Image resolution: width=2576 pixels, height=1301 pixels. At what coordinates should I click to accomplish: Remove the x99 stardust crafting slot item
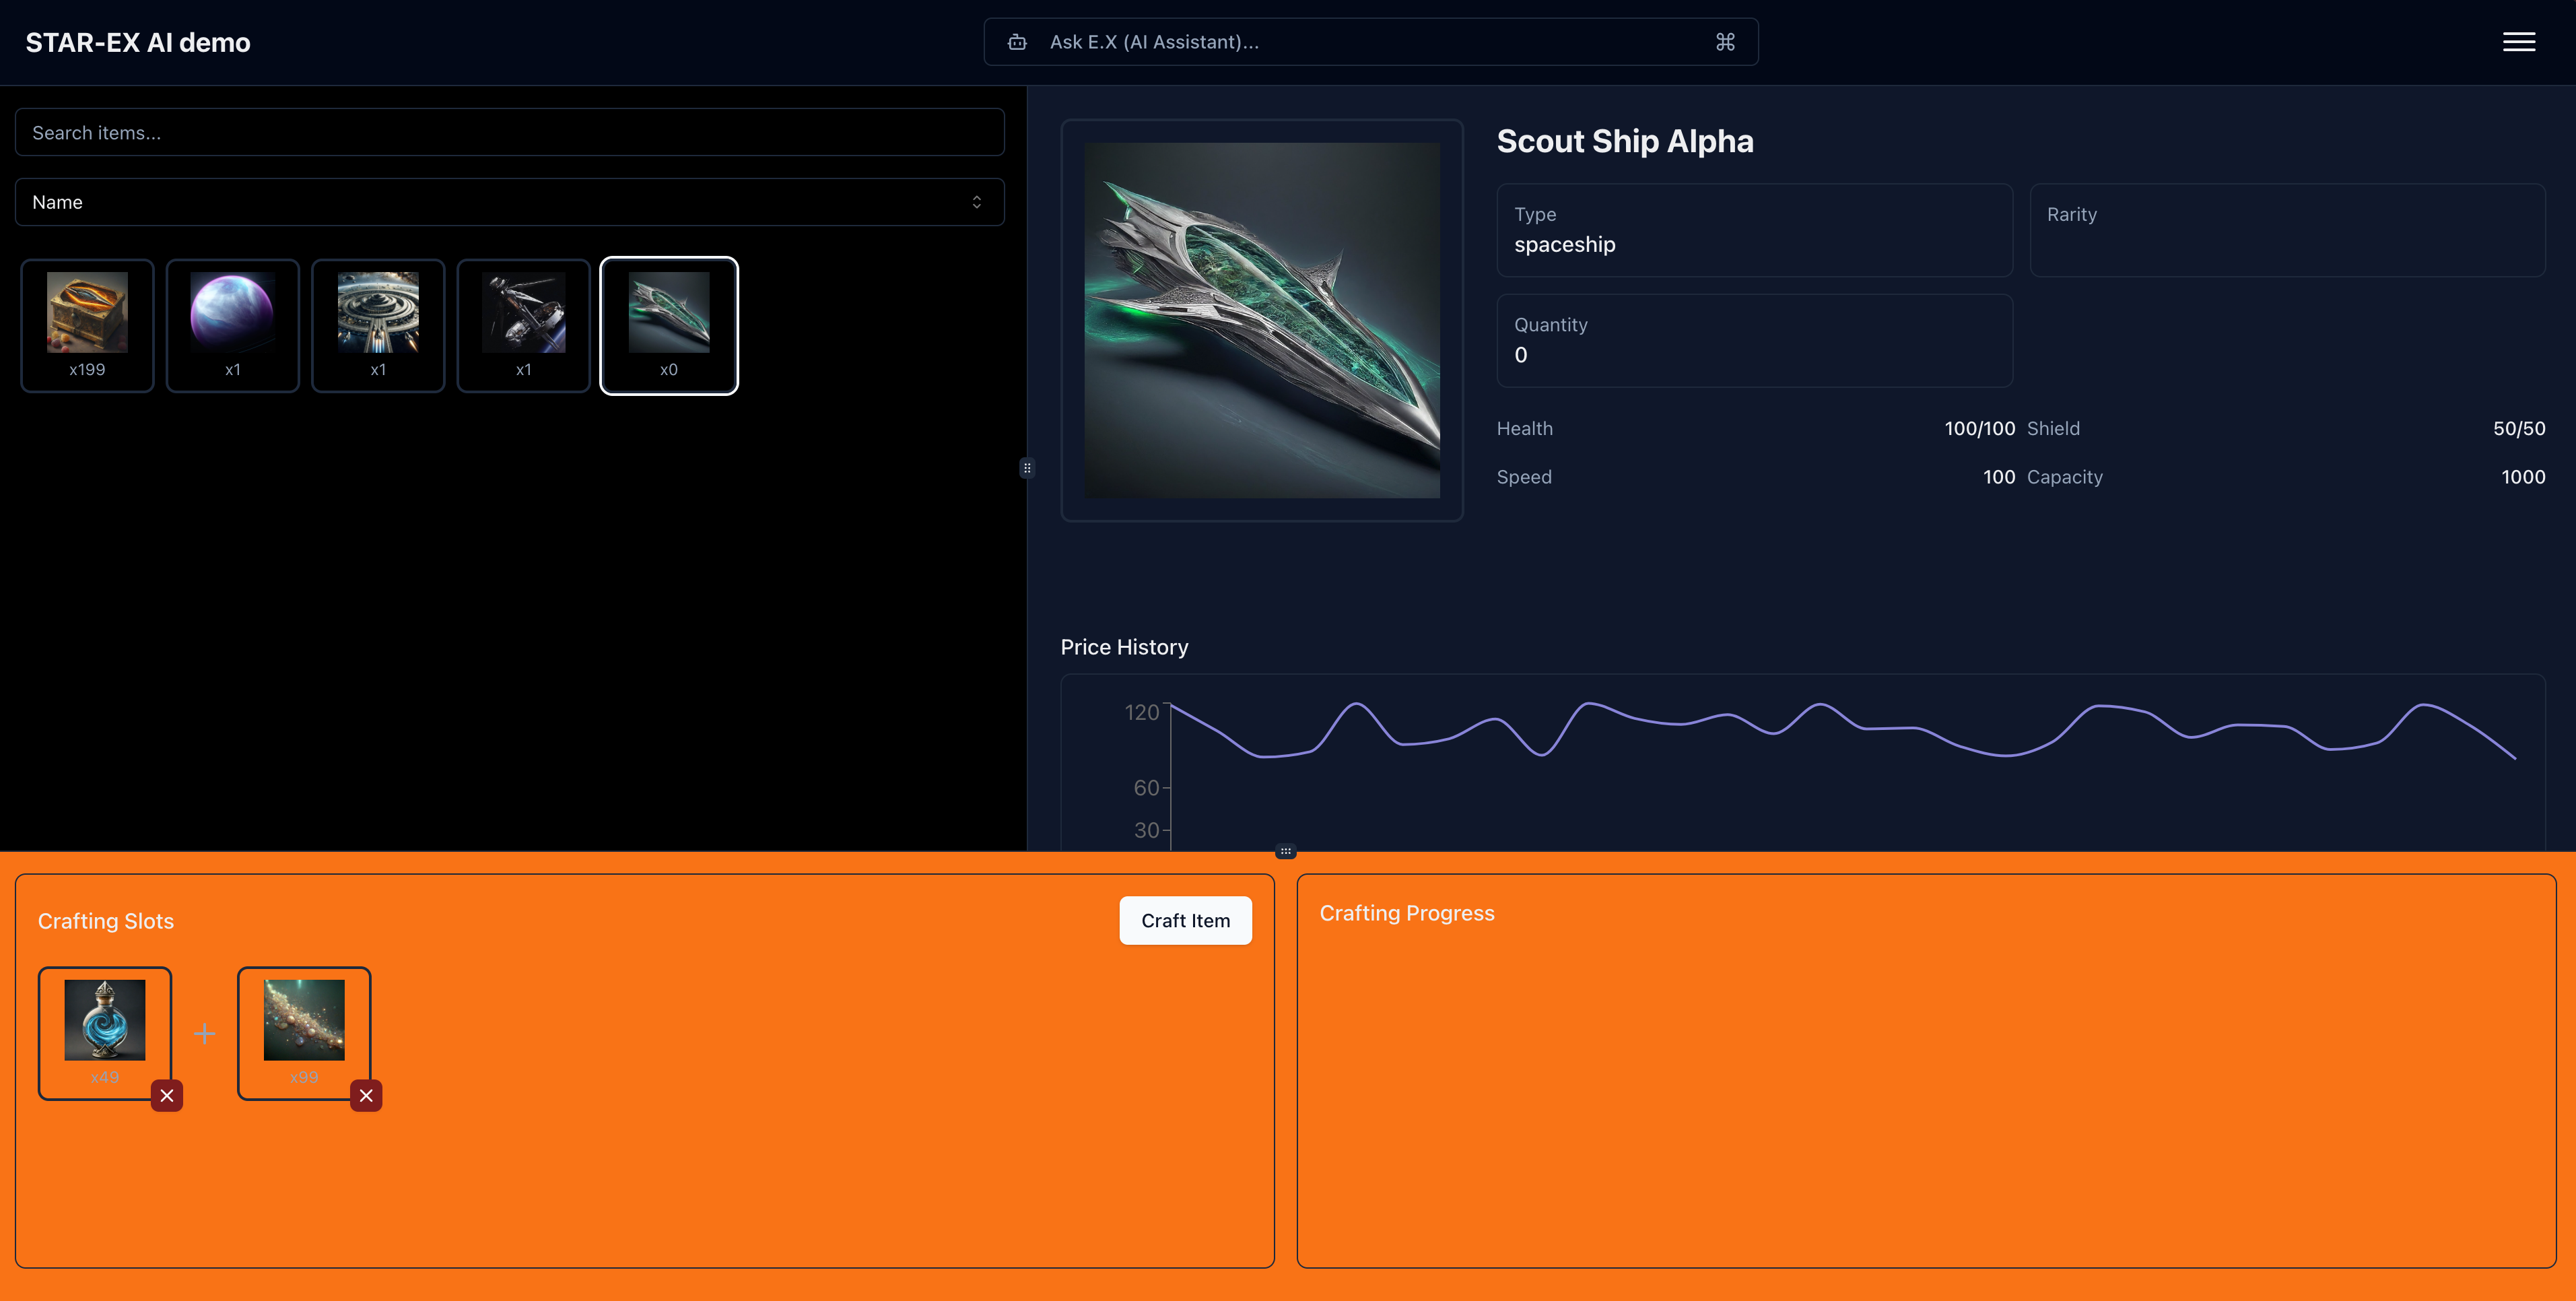[366, 1096]
